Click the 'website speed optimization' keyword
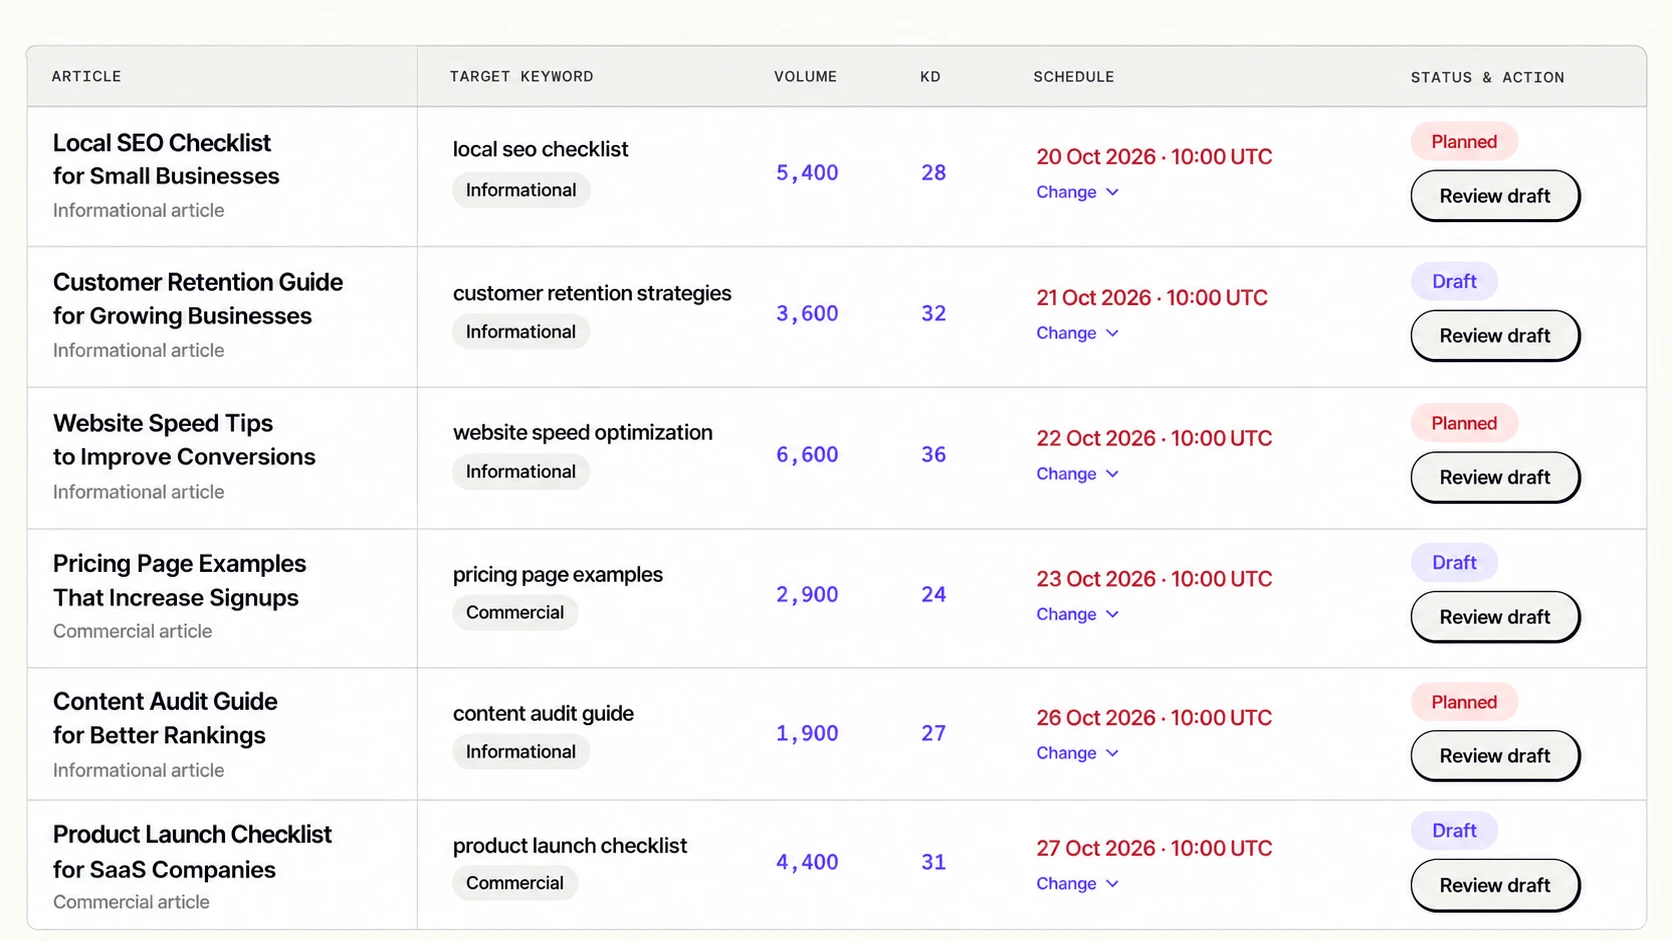 tap(583, 432)
